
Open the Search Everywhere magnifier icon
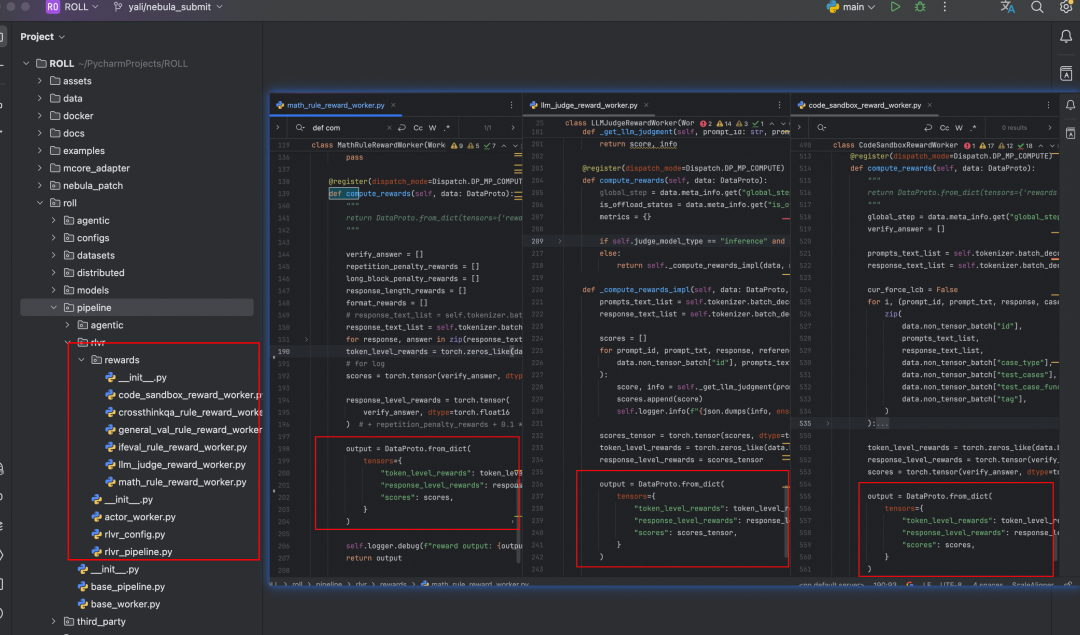[1037, 7]
